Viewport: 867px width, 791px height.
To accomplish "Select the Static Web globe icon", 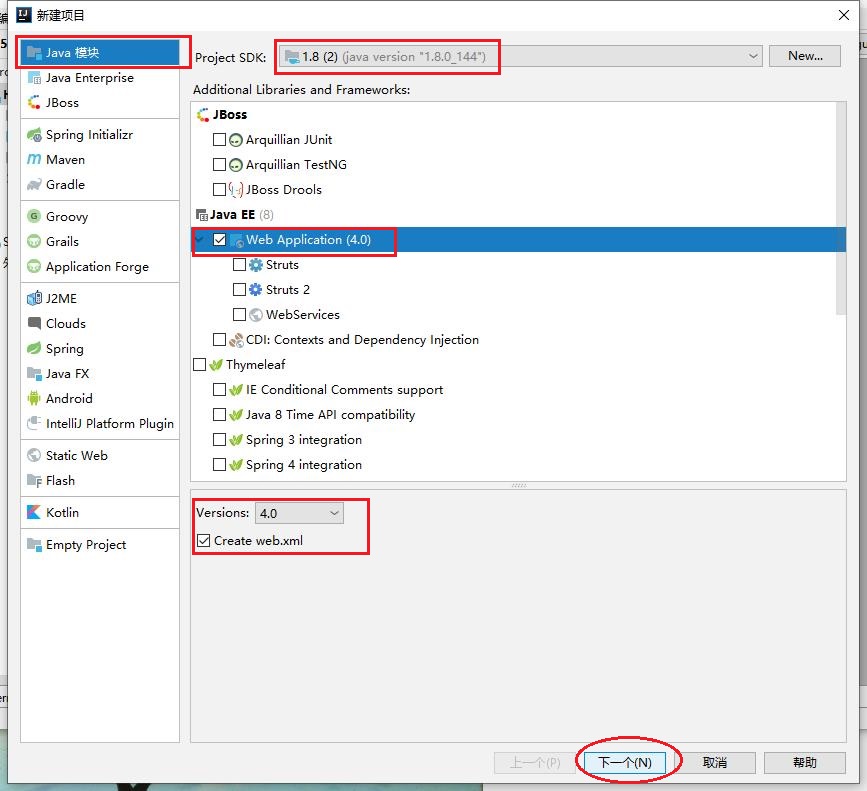I will pos(34,455).
